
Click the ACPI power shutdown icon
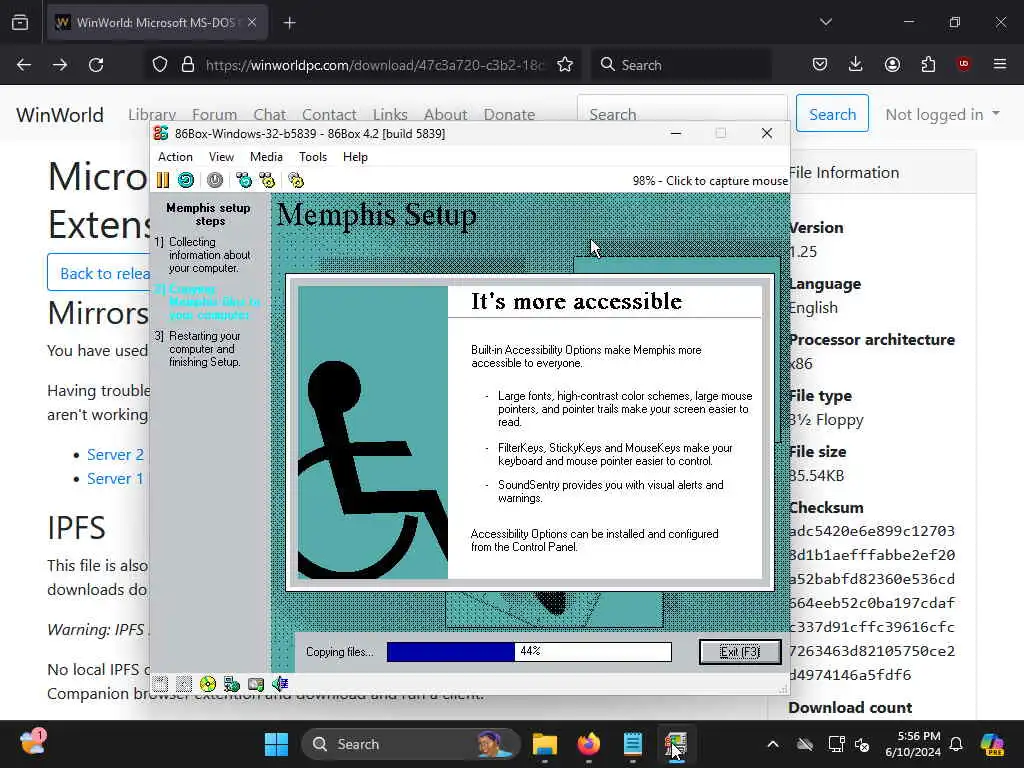[x=215, y=180]
